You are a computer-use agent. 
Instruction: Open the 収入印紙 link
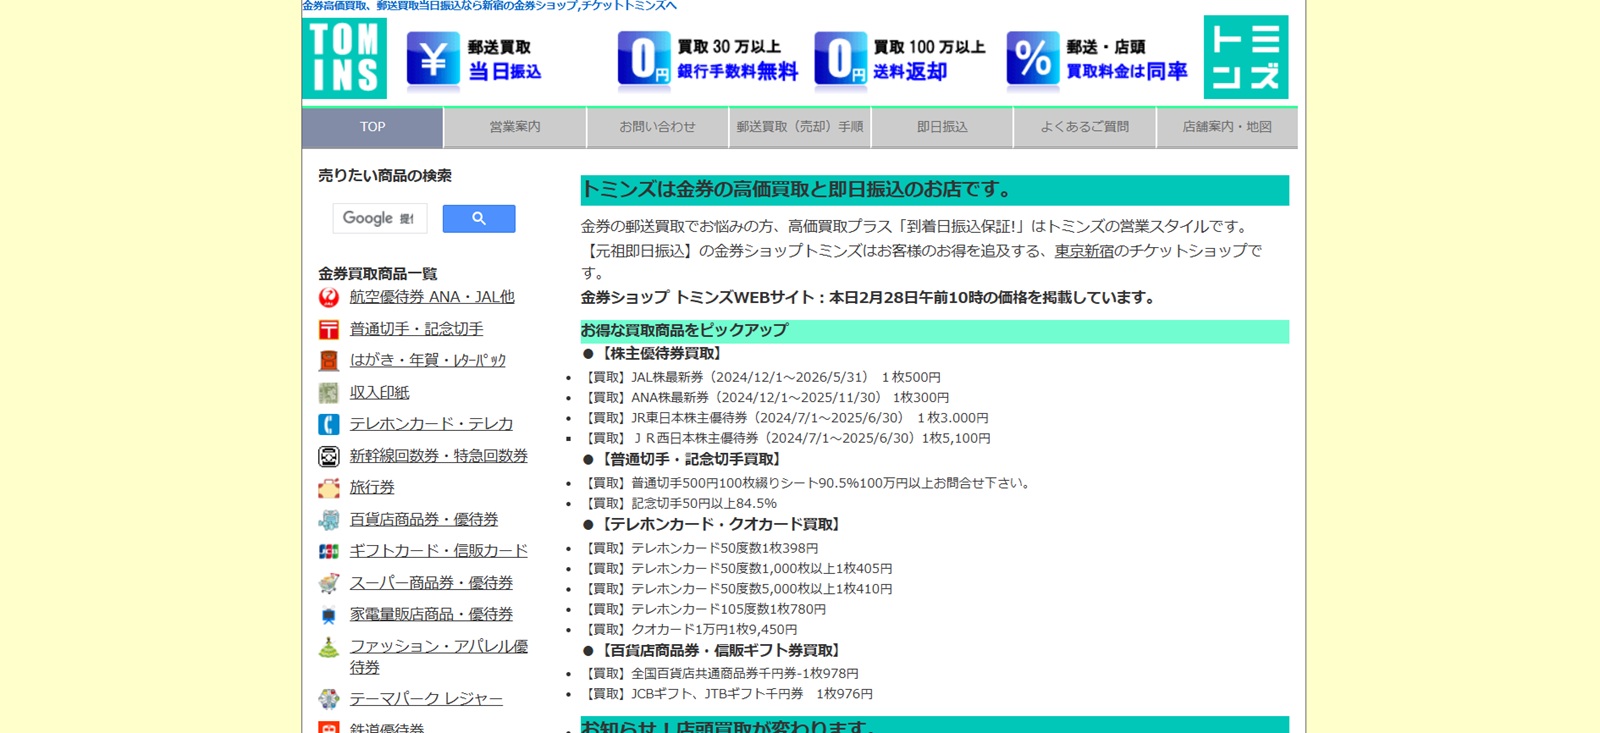[x=379, y=393]
